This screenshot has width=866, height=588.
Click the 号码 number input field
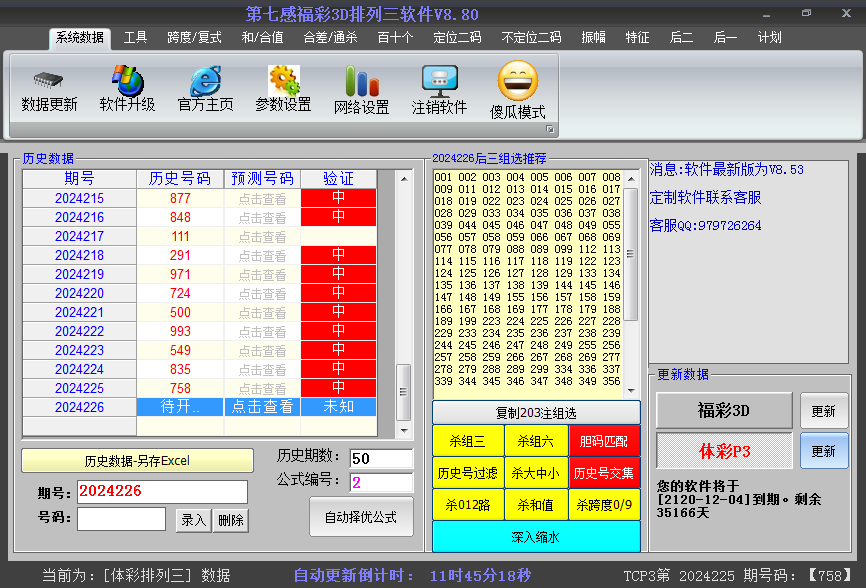[121, 519]
